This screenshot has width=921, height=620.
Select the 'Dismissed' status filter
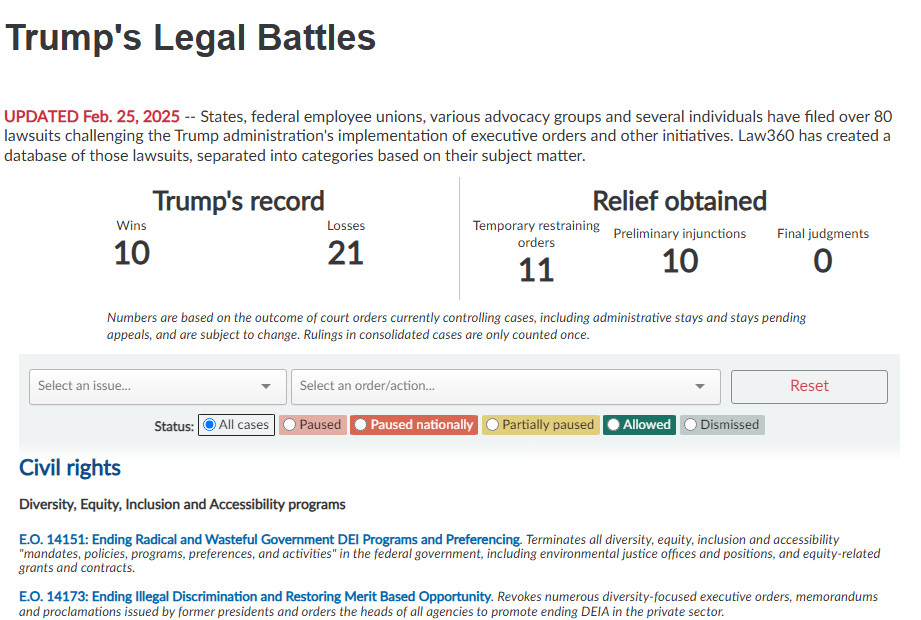tap(722, 424)
